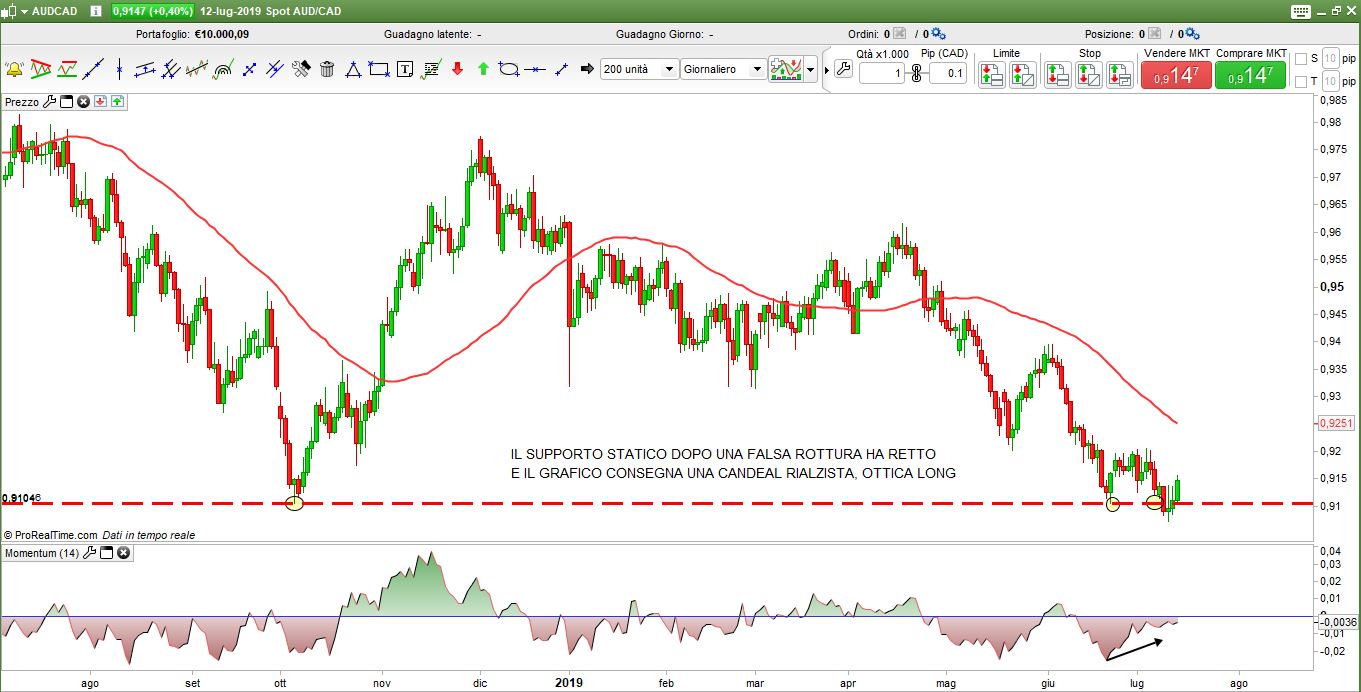Viewport: 1361px width, 692px height.
Task: Maximize the Momentum indicator panel
Action: [x=107, y=552]
